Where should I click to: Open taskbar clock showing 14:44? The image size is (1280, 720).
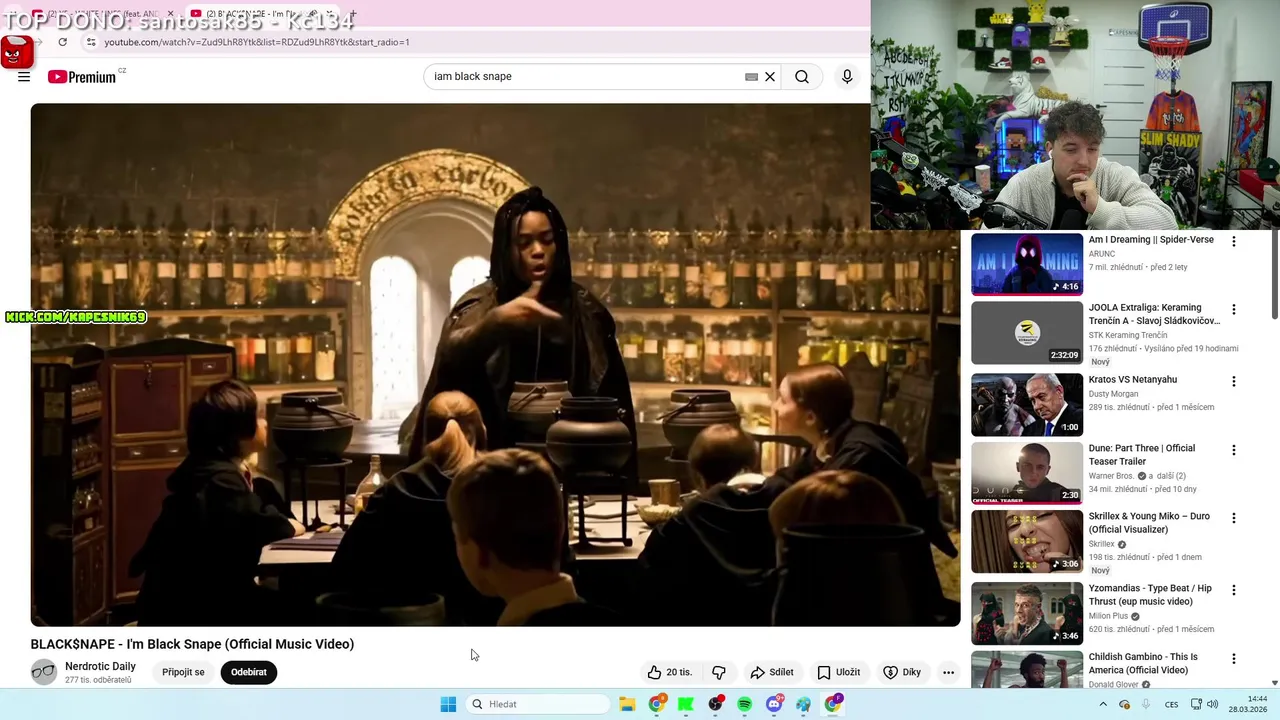pos(1248,704)
